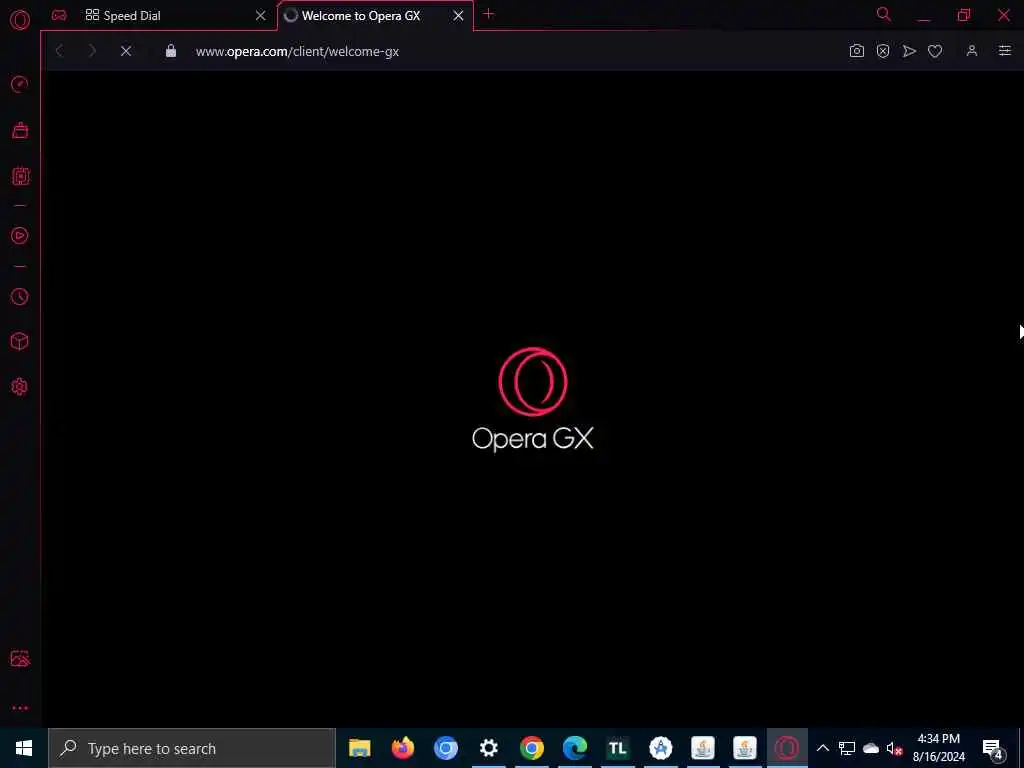1024x768 pixels.
Task: Open the Player sidebar icon
Action: point(20,236)
